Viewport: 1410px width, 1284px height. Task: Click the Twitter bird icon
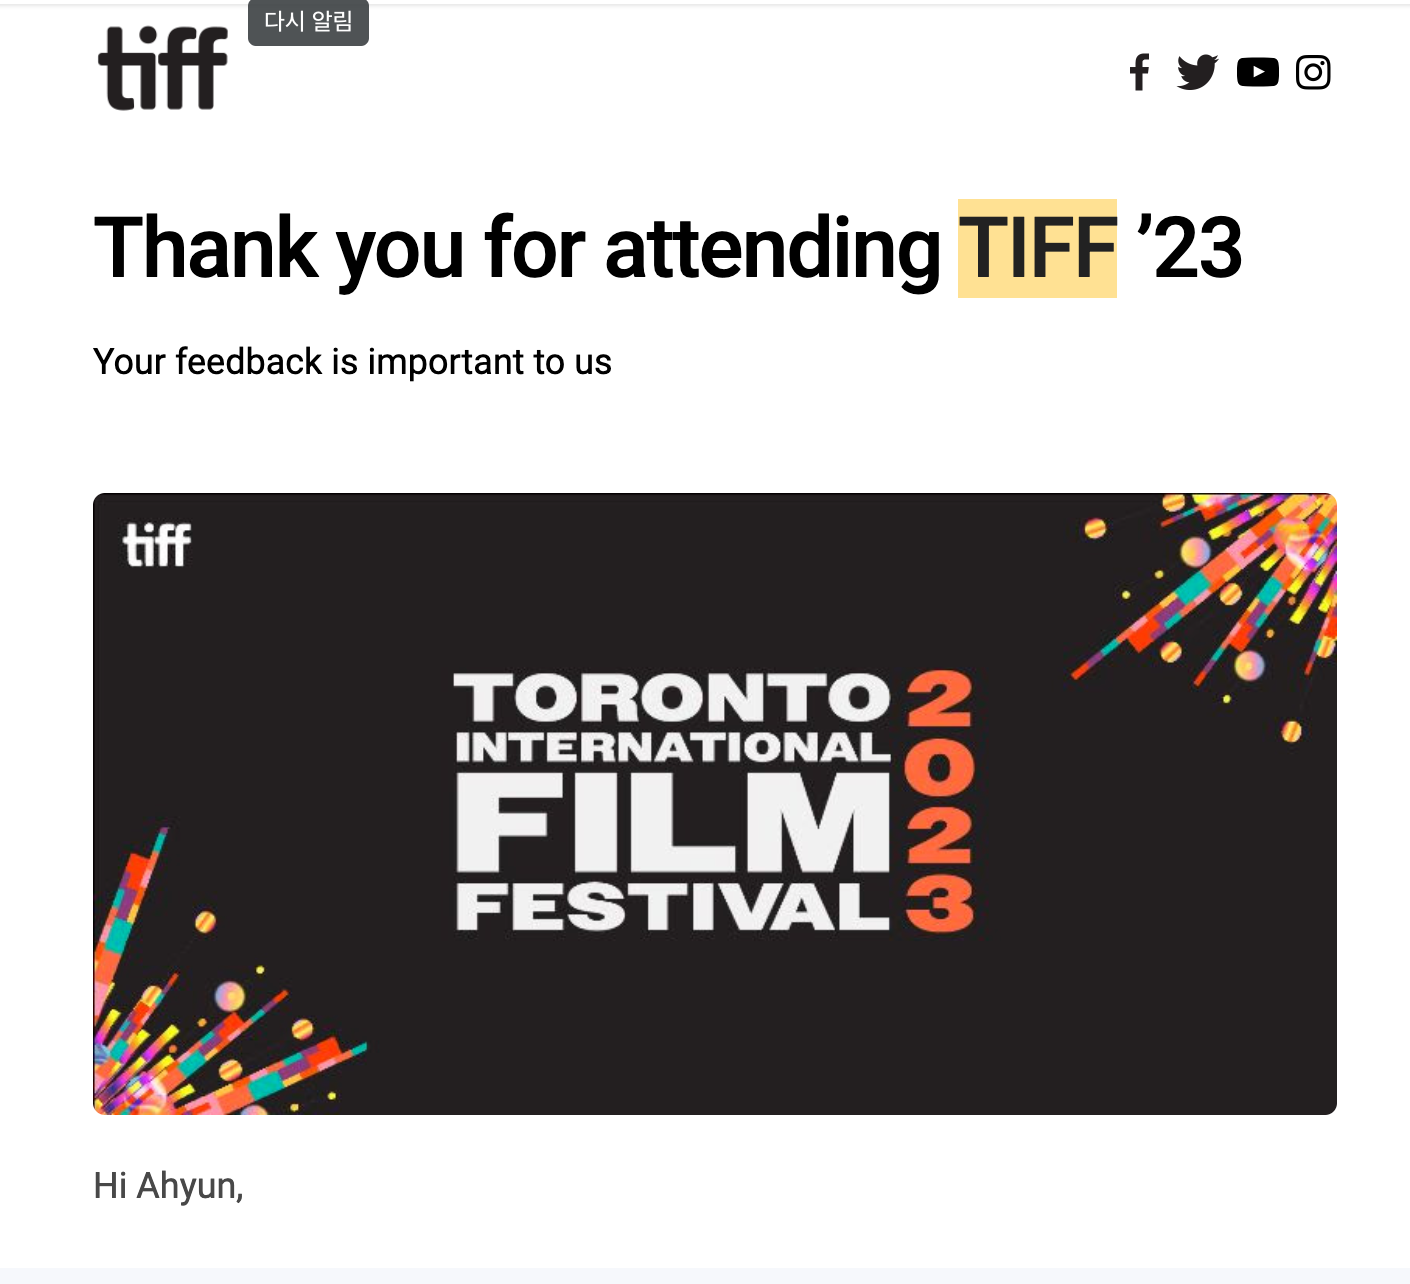[1197, 72]
